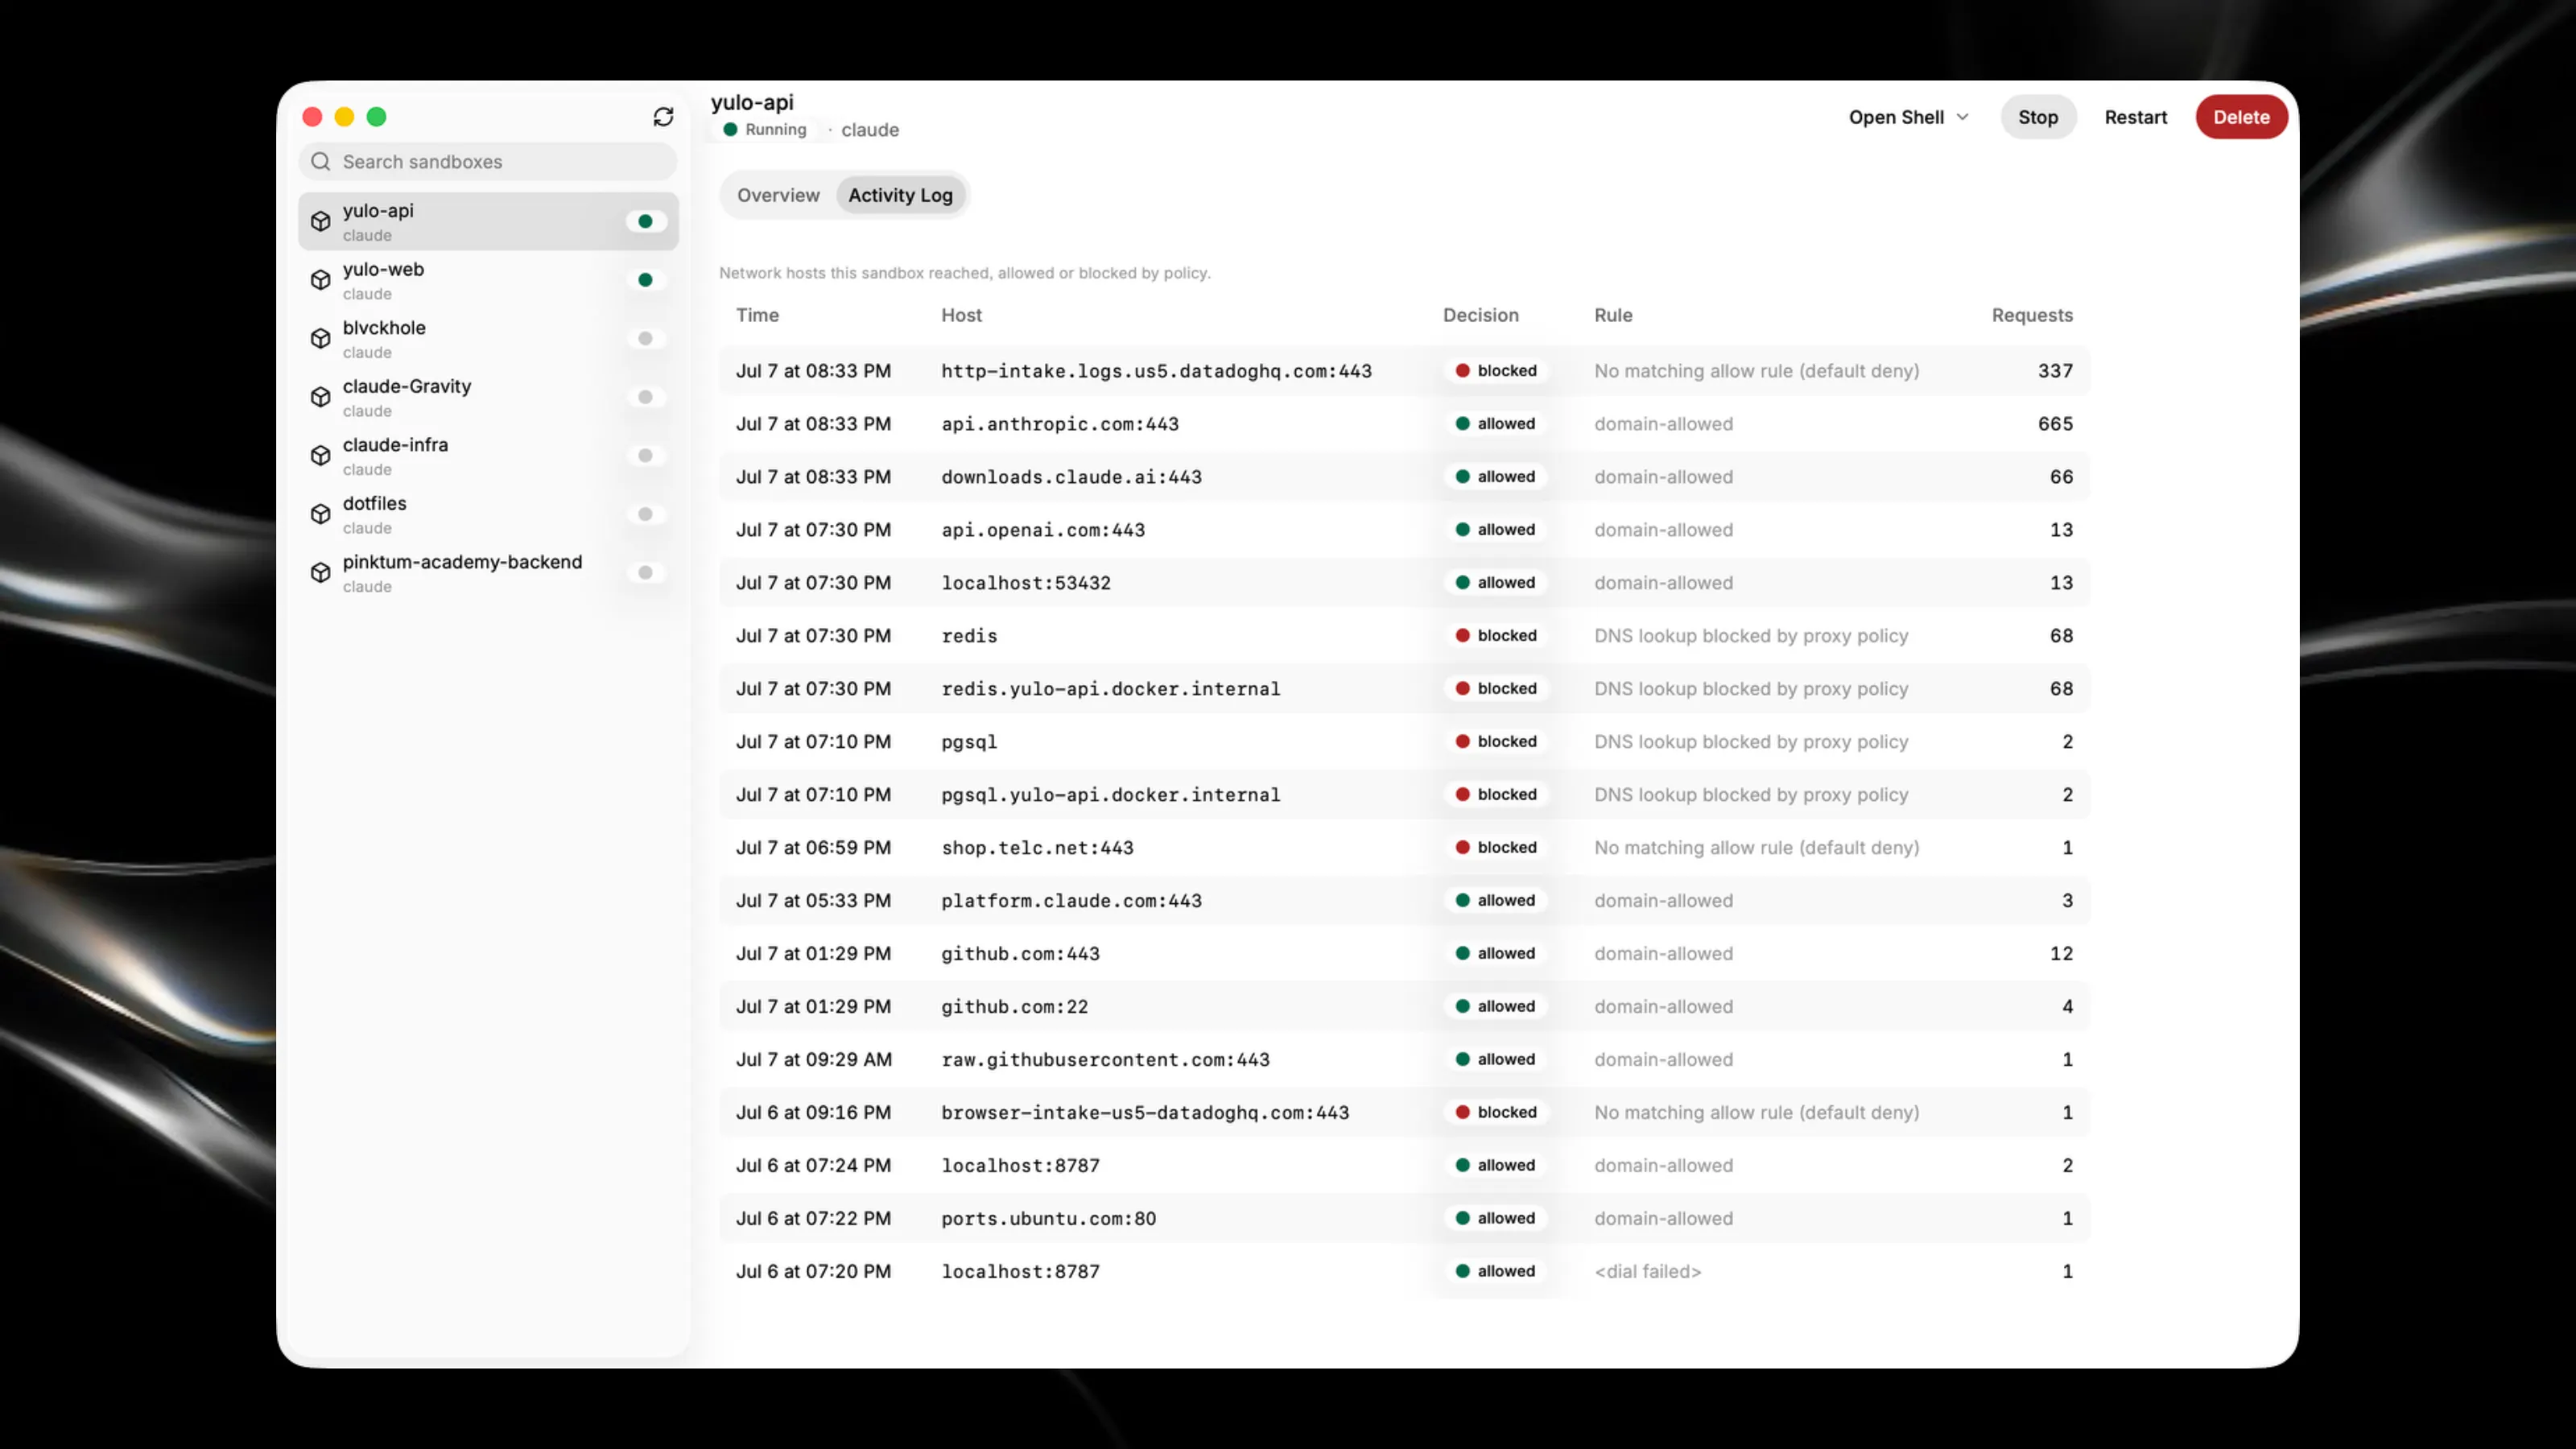This screenshot has height=1449, width=2576.
Task: Click the Time column header
Action: tap(757, 315)
